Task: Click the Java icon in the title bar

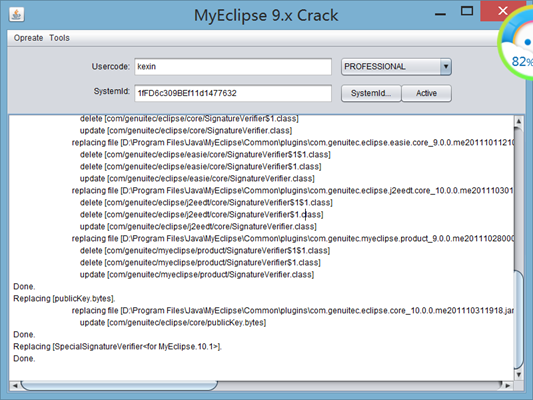Action: pyautogui.click(x=17, y=15)
